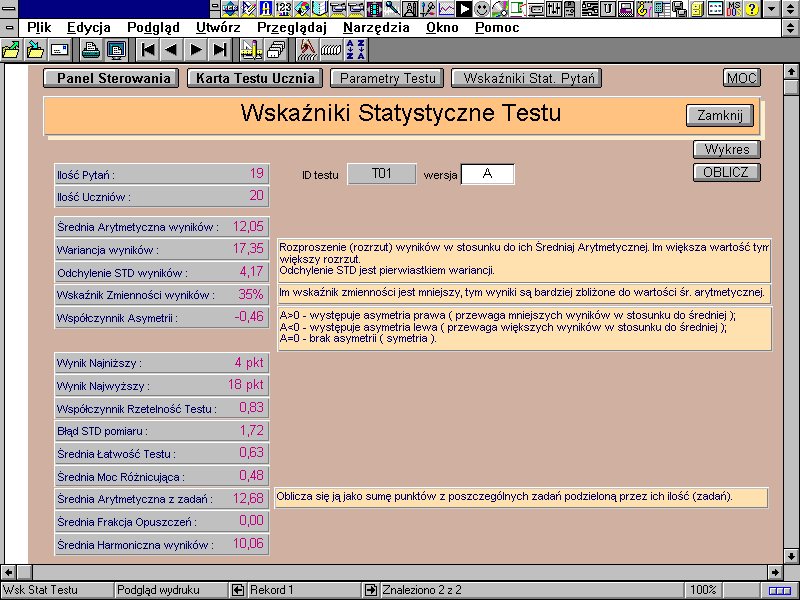The width and height of the screenshot is (800, 600).
Task: Open Karta Testu Ucznia
Action: pos(254,78)
